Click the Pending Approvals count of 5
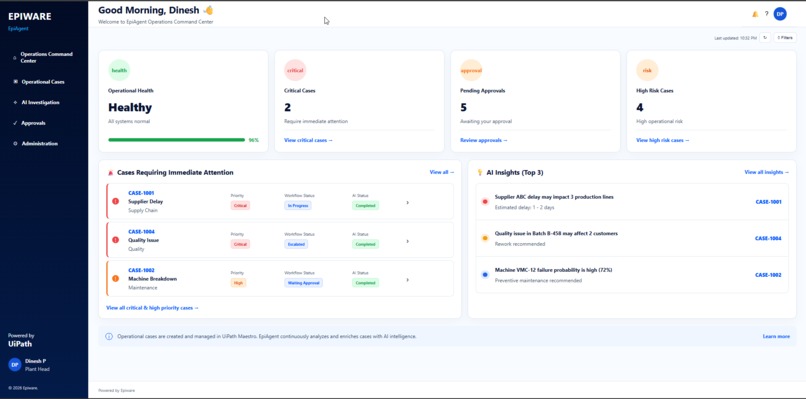 [x=463, y=107]
